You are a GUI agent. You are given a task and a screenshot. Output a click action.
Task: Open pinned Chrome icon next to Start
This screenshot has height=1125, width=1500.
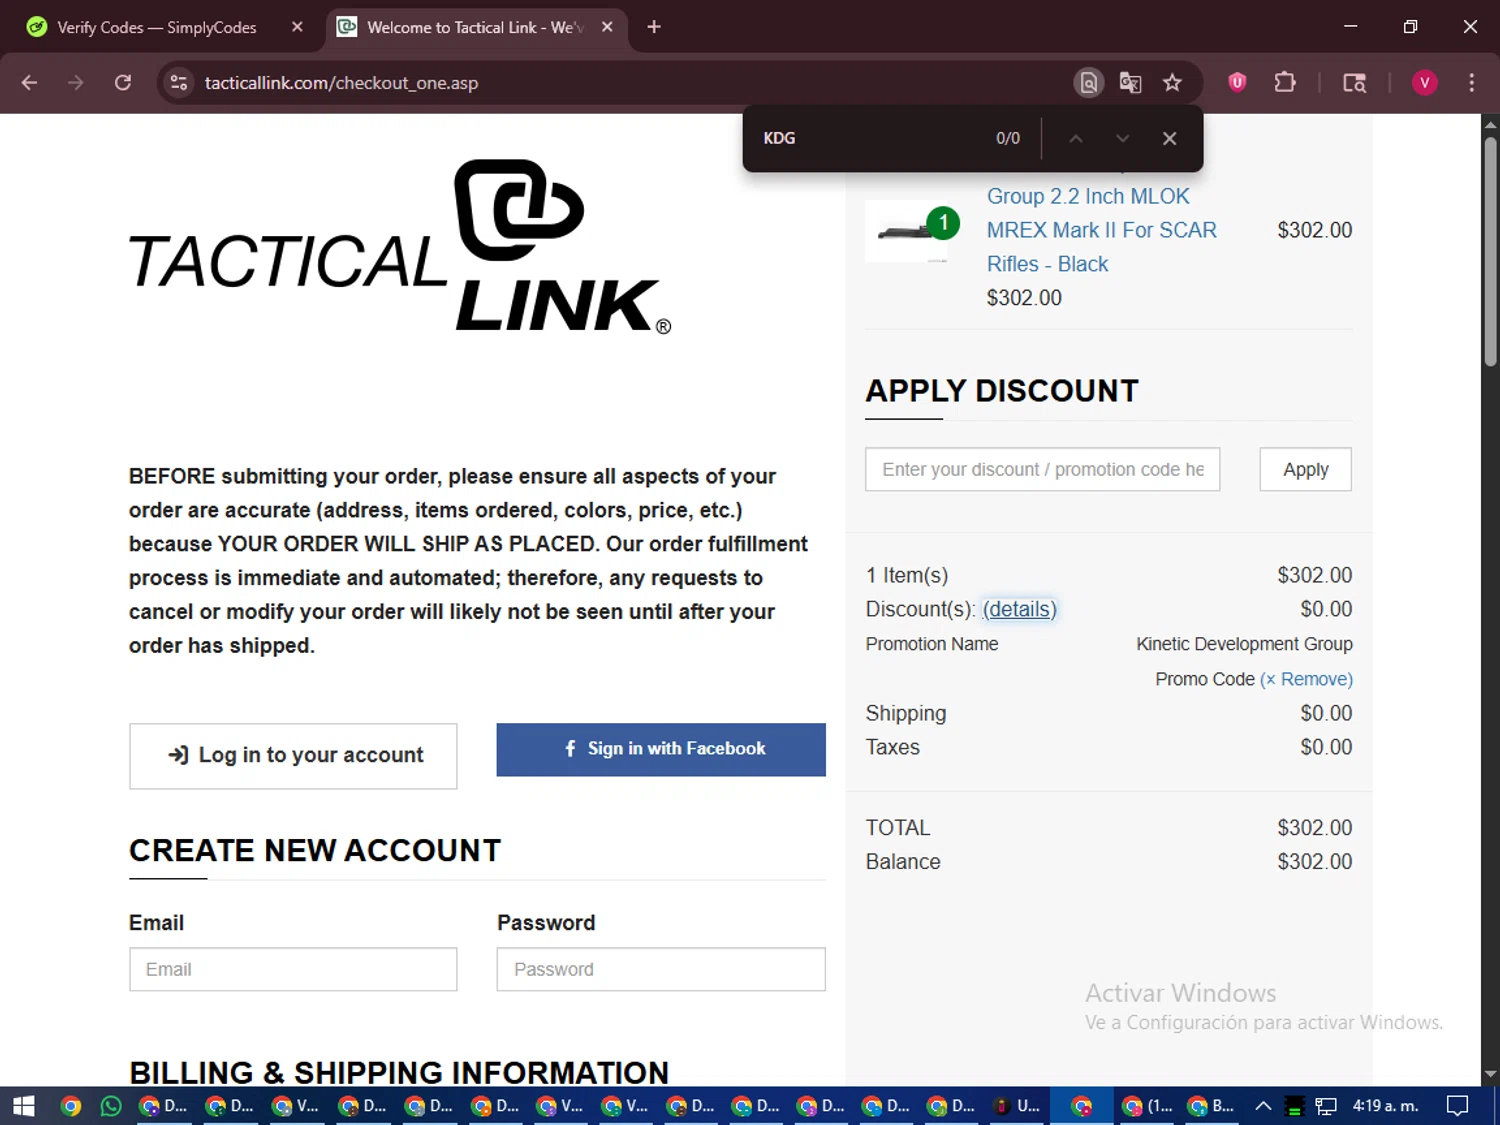(x=70, y=1106)
